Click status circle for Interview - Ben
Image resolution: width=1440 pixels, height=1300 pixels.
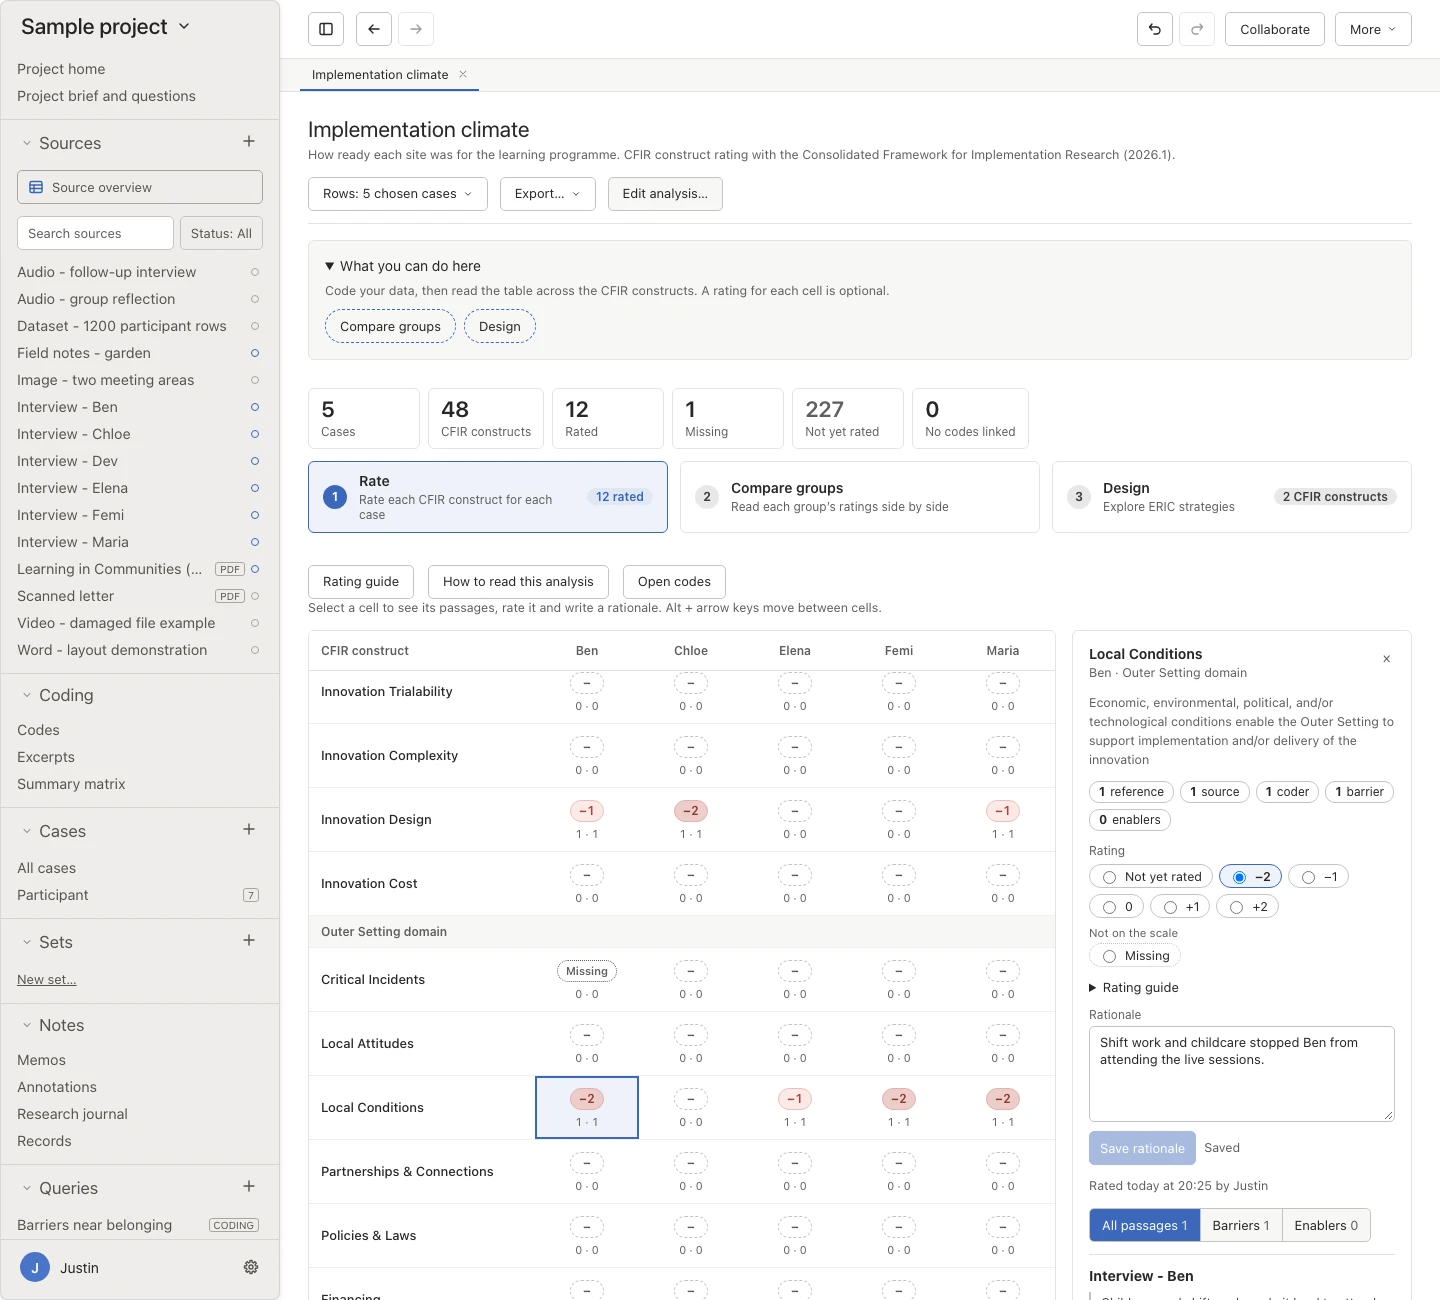tap(255, 407)
